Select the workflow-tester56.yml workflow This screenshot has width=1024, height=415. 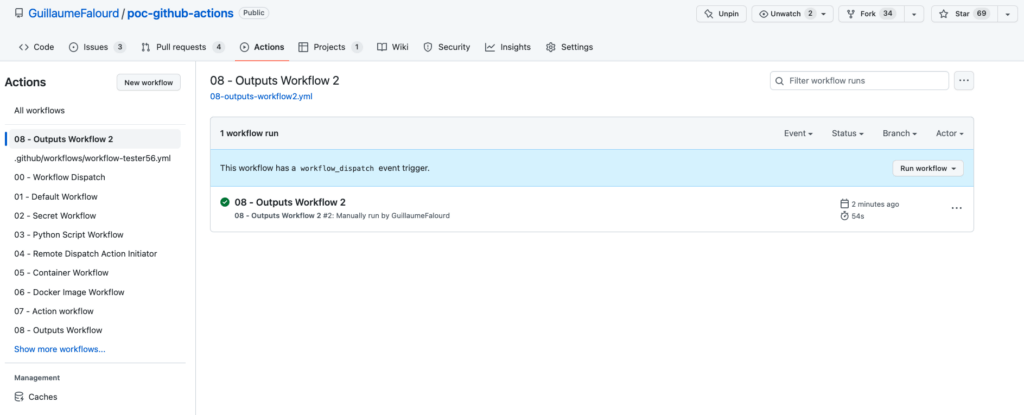click(92, 158)
